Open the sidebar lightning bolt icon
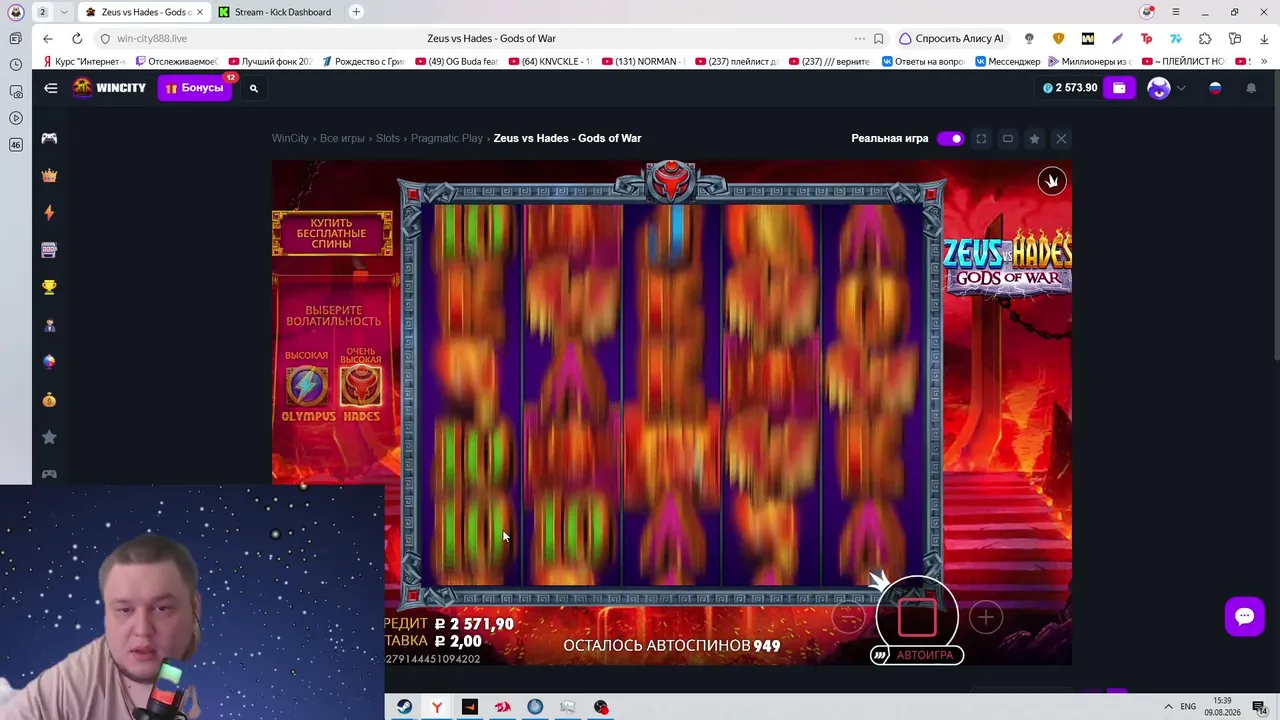Image resolution: width=1280 pixels, height=720 pixels. 49,212
